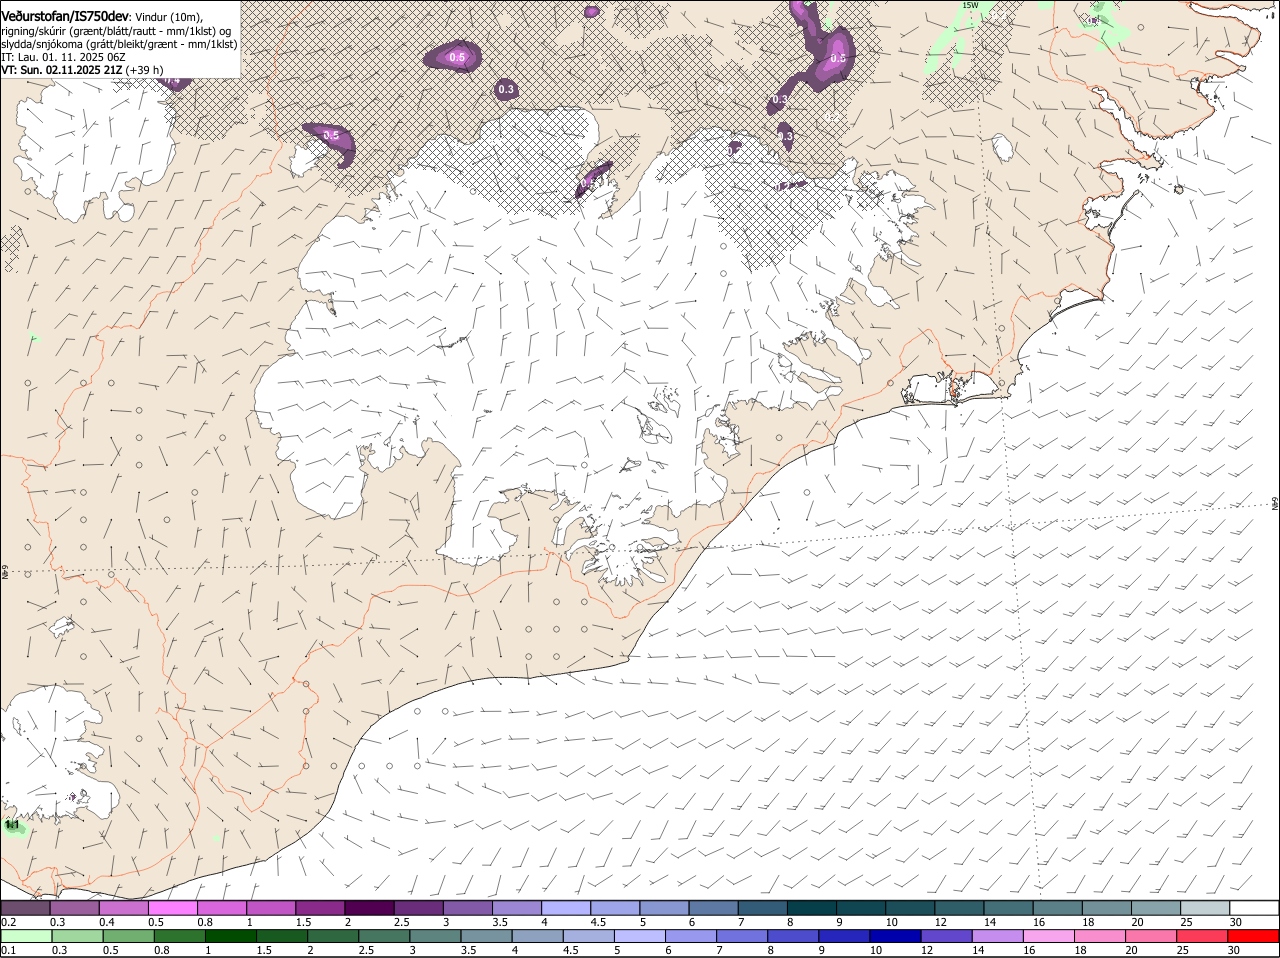This screenshot has height=958, width=1280.
Task: Click the 'slydda/snjókoma' legend description line
Action: (120, 44)
